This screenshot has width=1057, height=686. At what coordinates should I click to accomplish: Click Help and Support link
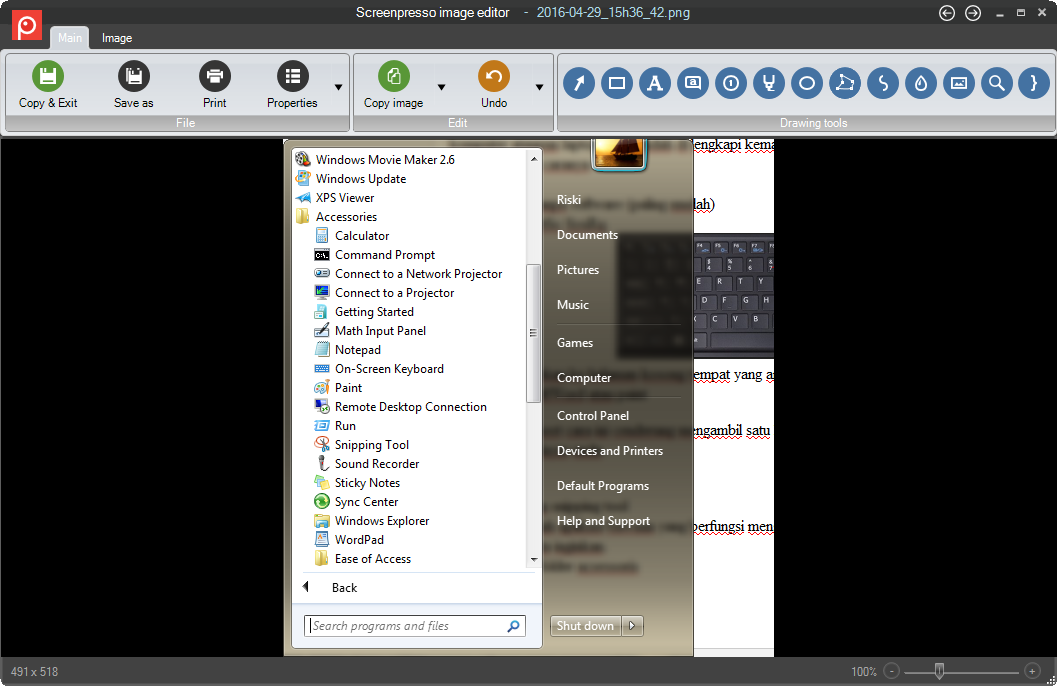coord(603,521)
